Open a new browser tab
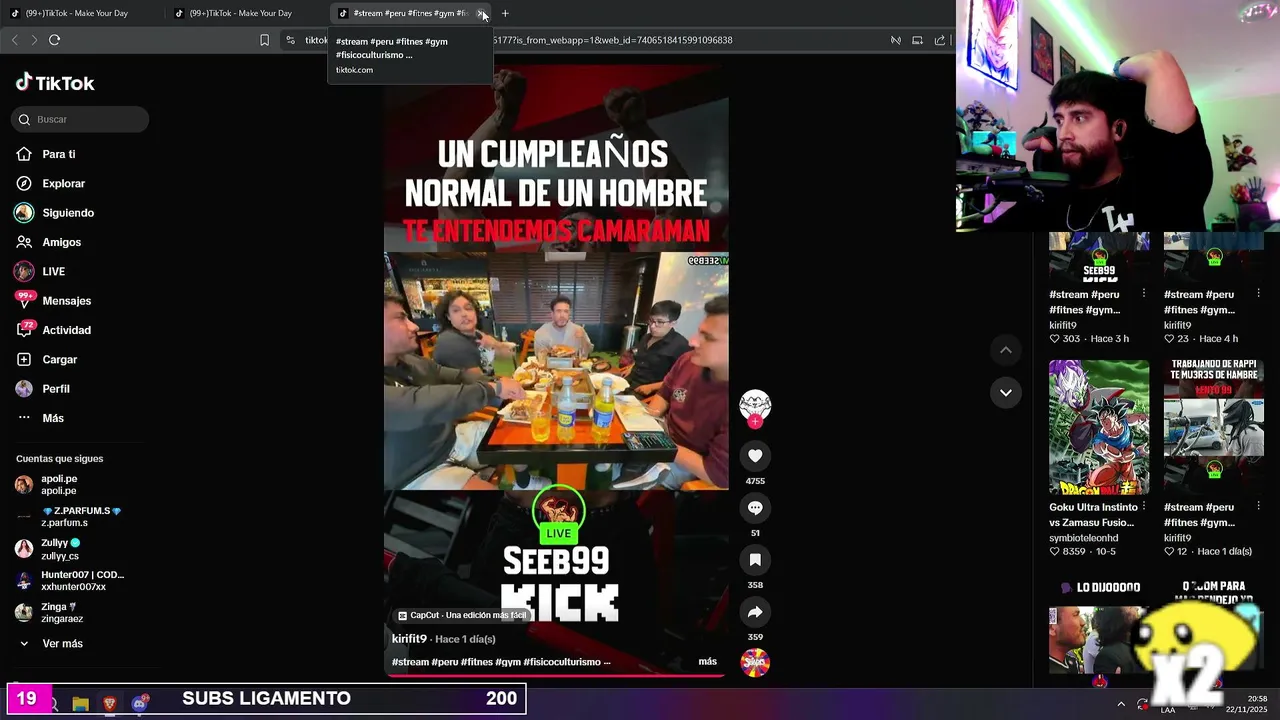 (505, 13)
